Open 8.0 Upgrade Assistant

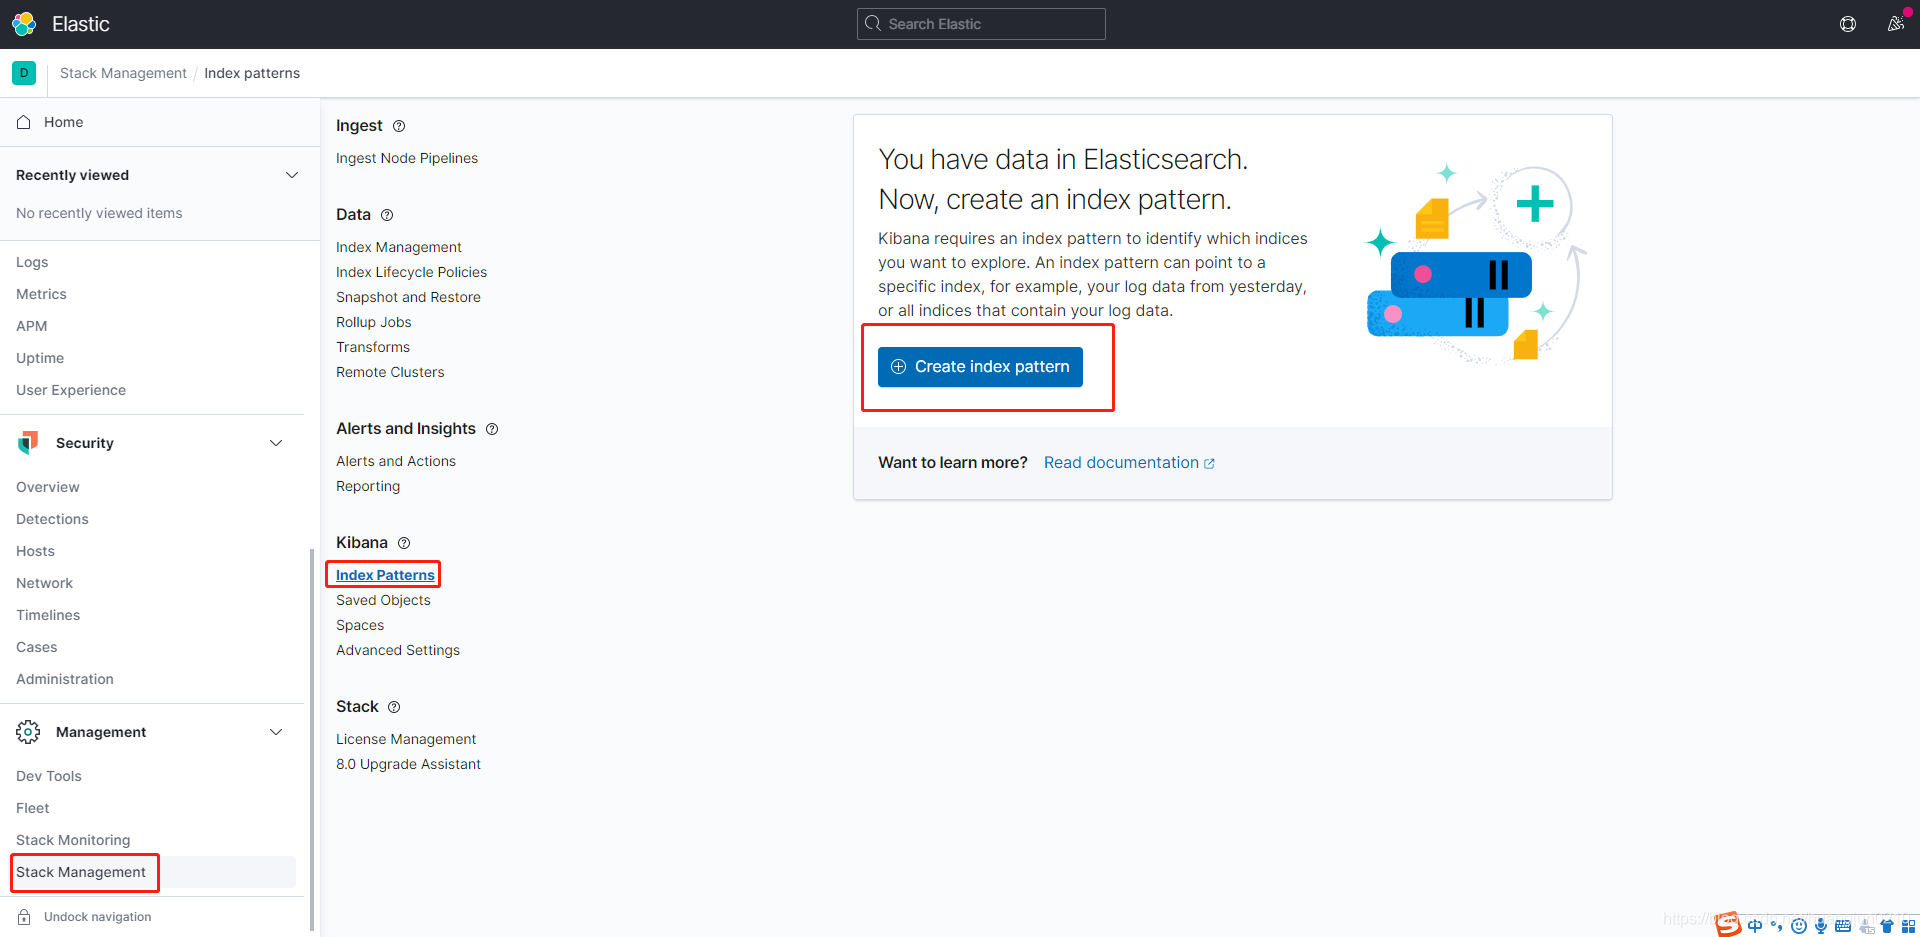(x=408, y=764)
